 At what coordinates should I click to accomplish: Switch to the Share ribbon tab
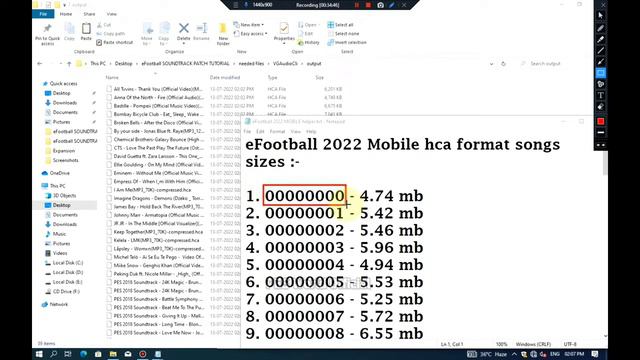(x=89, y=14)
